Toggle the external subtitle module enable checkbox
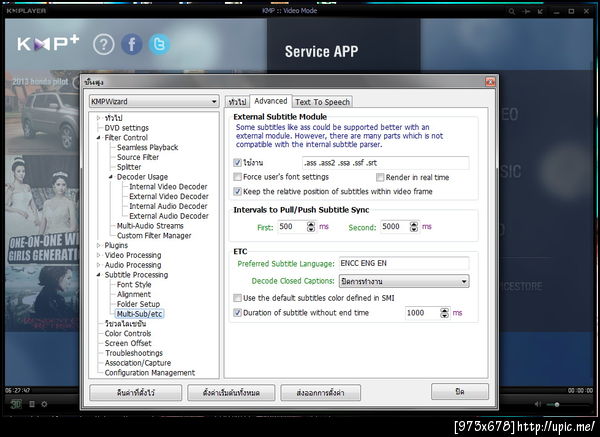Viewport: 600px width, 437px height. (x=237, y=163)
